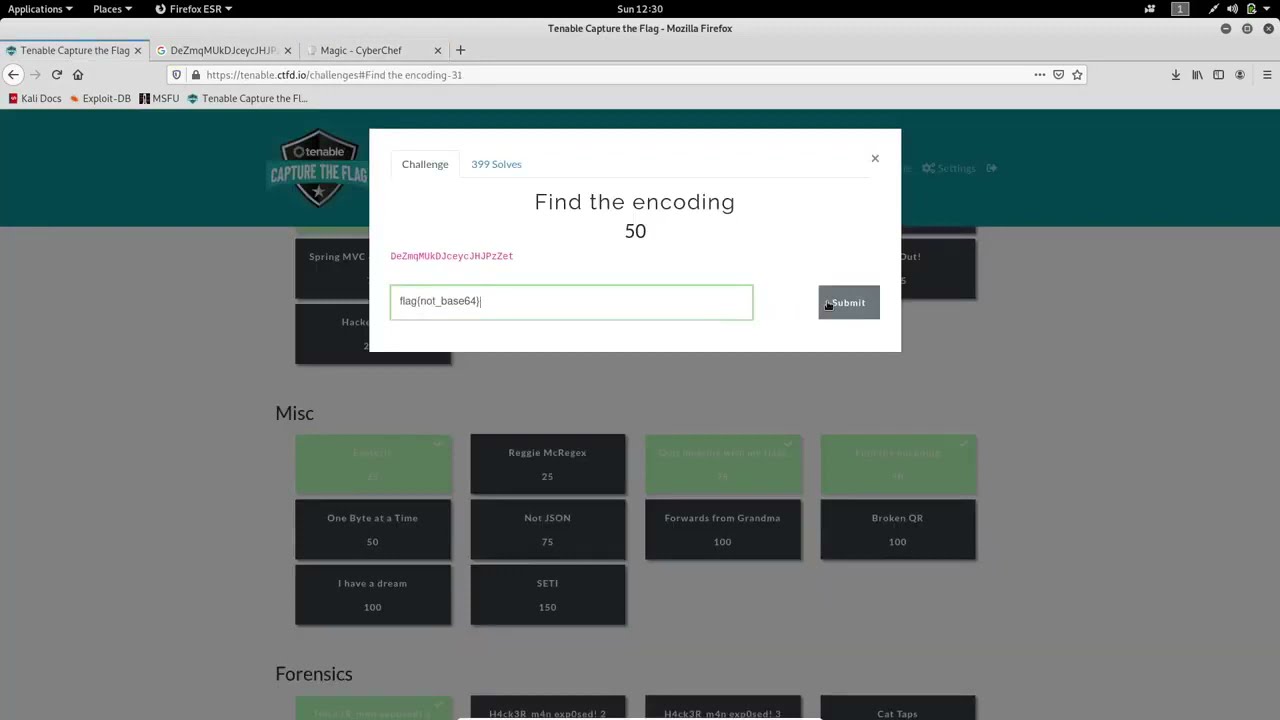This screenshot has width=1280, height=720.
Task: Close the Tenable Capture the Flag tab
Action: [x=138, y=50]
